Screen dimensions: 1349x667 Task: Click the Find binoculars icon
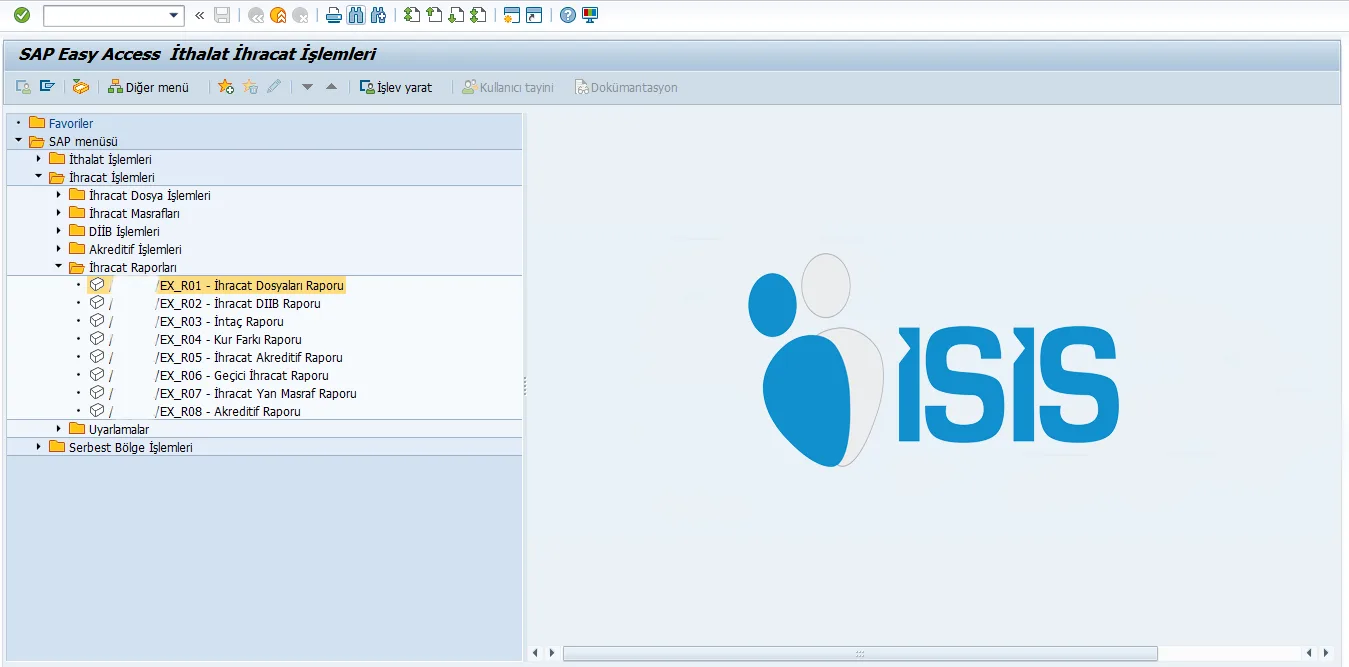[x=356, y=15]
